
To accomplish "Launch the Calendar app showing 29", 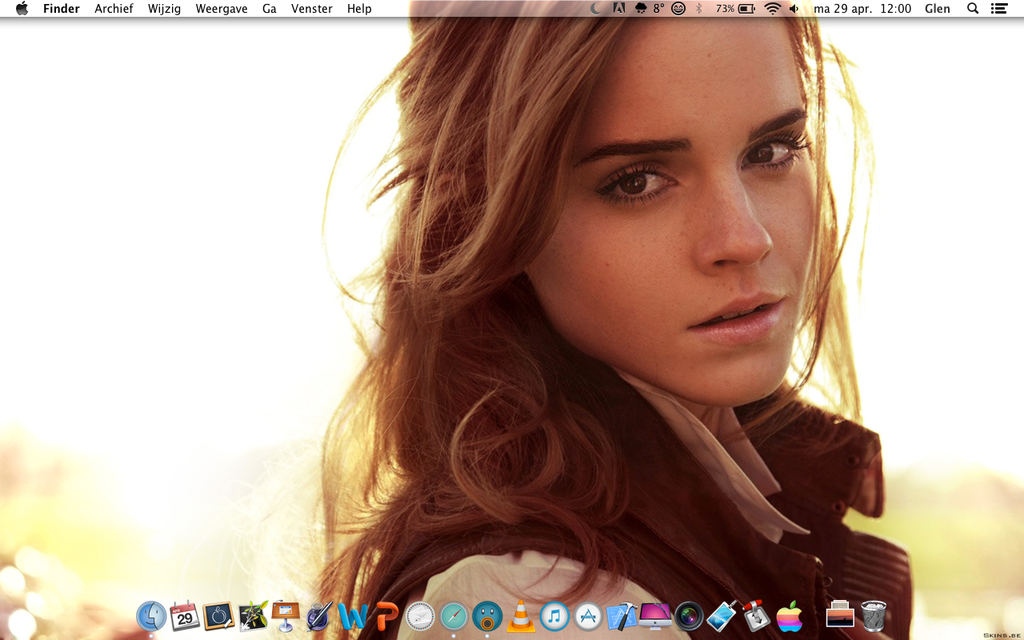I will pyautogui.click(x=185, y=616).
